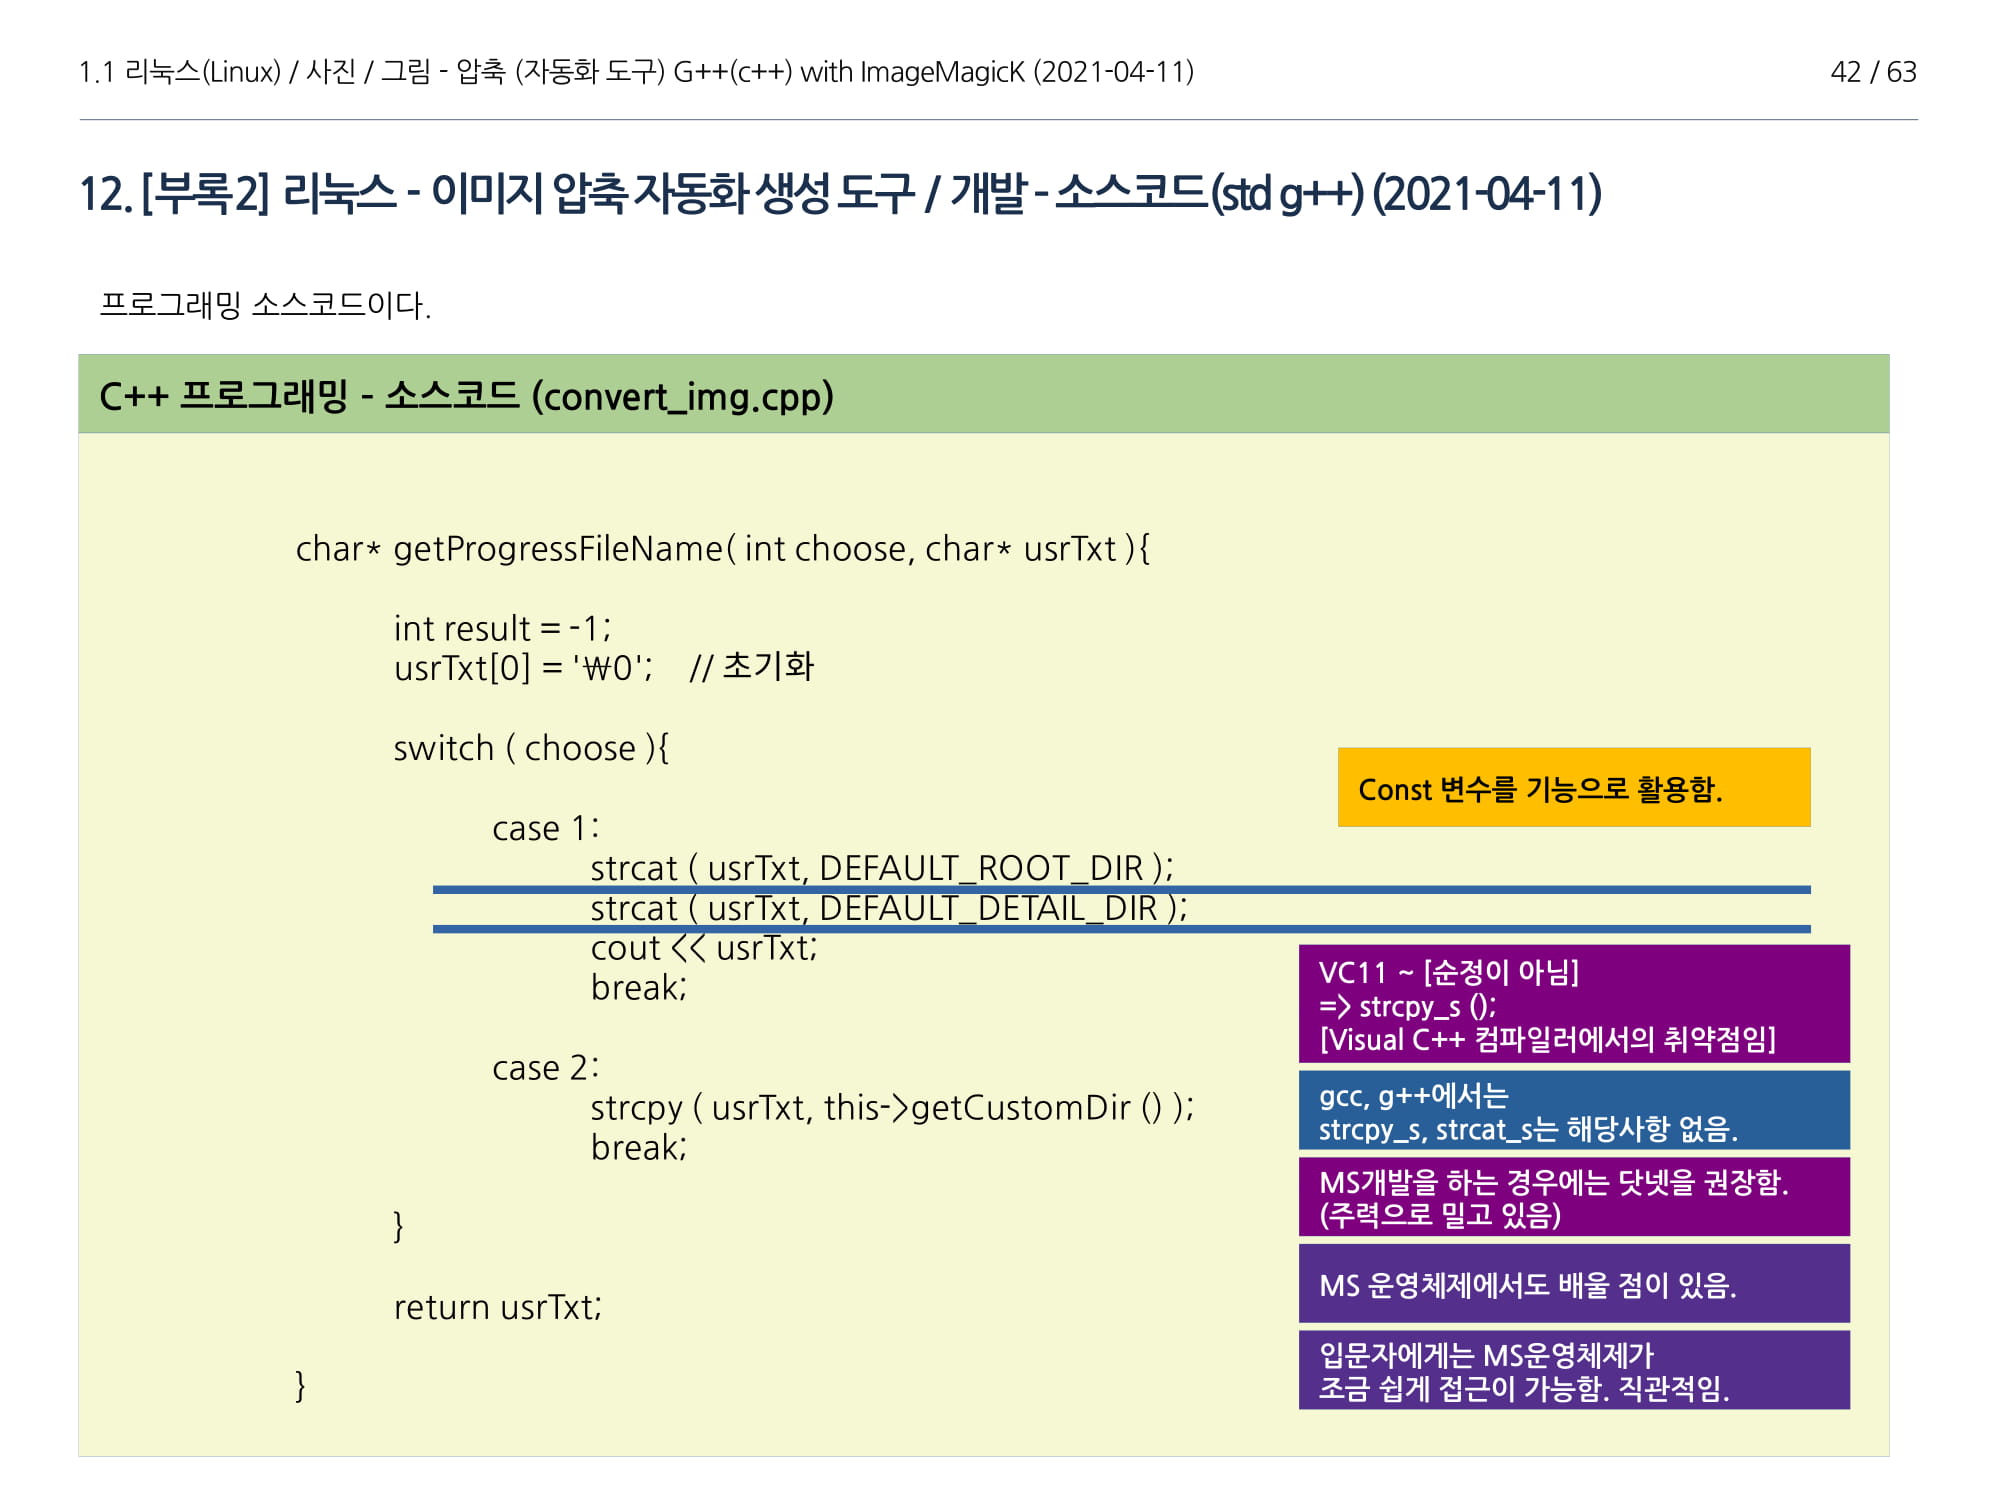Viewport: 2000px width, 1500px height.
Task: Click the getProgressFileName function signature line
Action: [722, 549]
